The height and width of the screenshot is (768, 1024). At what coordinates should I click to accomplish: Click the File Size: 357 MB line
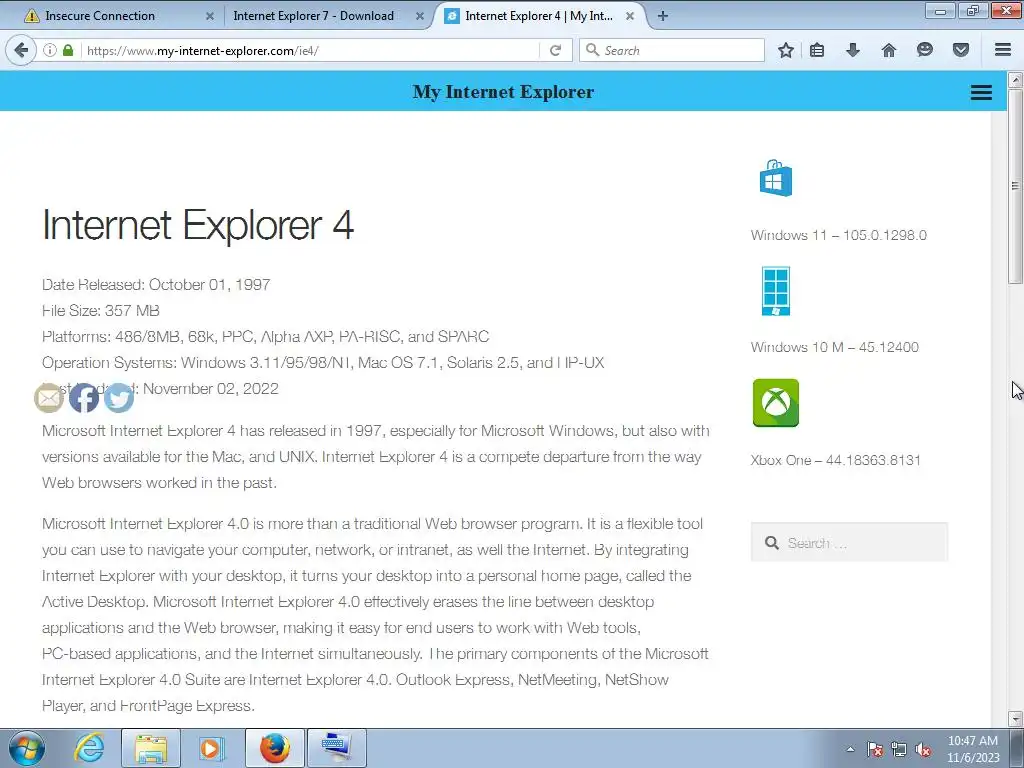[101, 311]
